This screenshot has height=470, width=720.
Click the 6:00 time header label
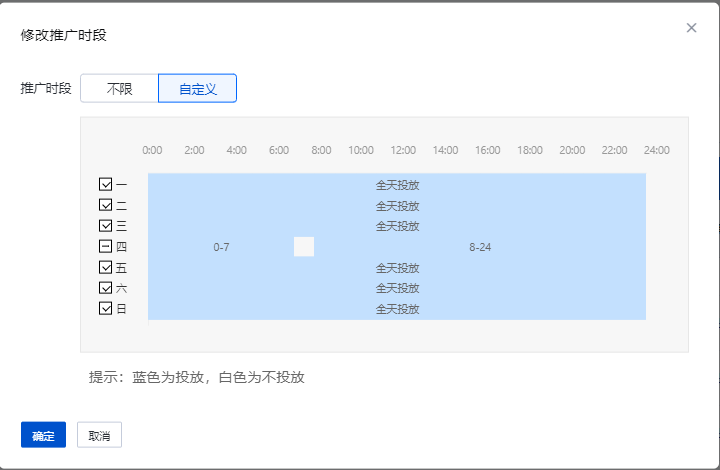tap(279, 150)
